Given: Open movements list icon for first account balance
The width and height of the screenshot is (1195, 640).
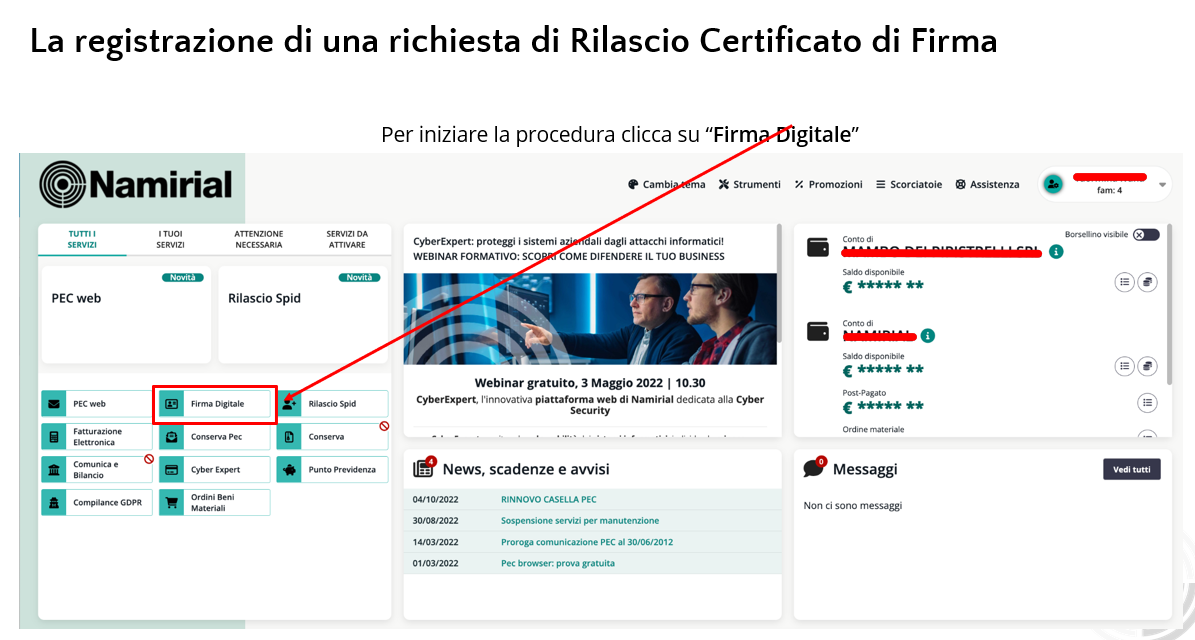Looking at the screenshot, I should (x=1124, y=283).
